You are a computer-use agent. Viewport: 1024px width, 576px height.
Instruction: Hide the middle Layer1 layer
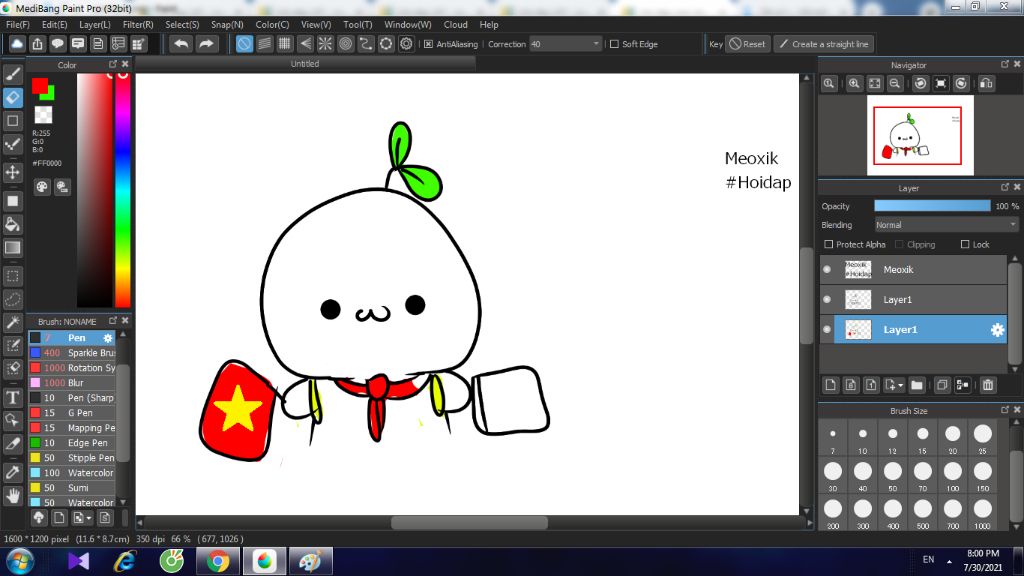pos(827,300)
